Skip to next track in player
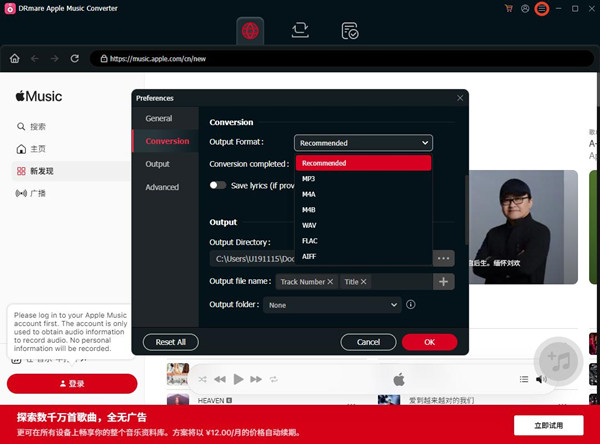The height and width of the screenshot is (444, 600). [256, 379]
